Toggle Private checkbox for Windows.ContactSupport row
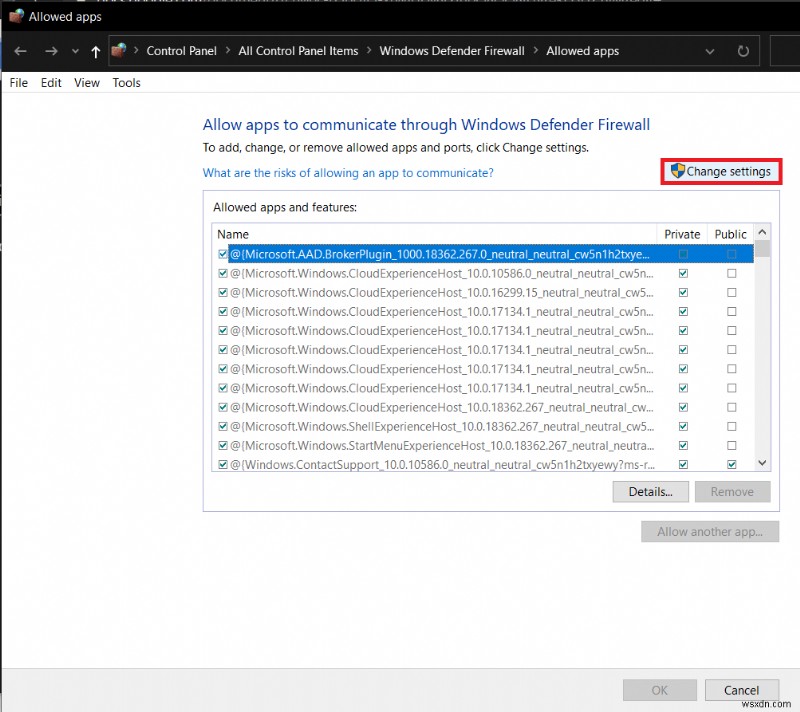This screenshot has width=800, height=712. click(x=683, y=465)
